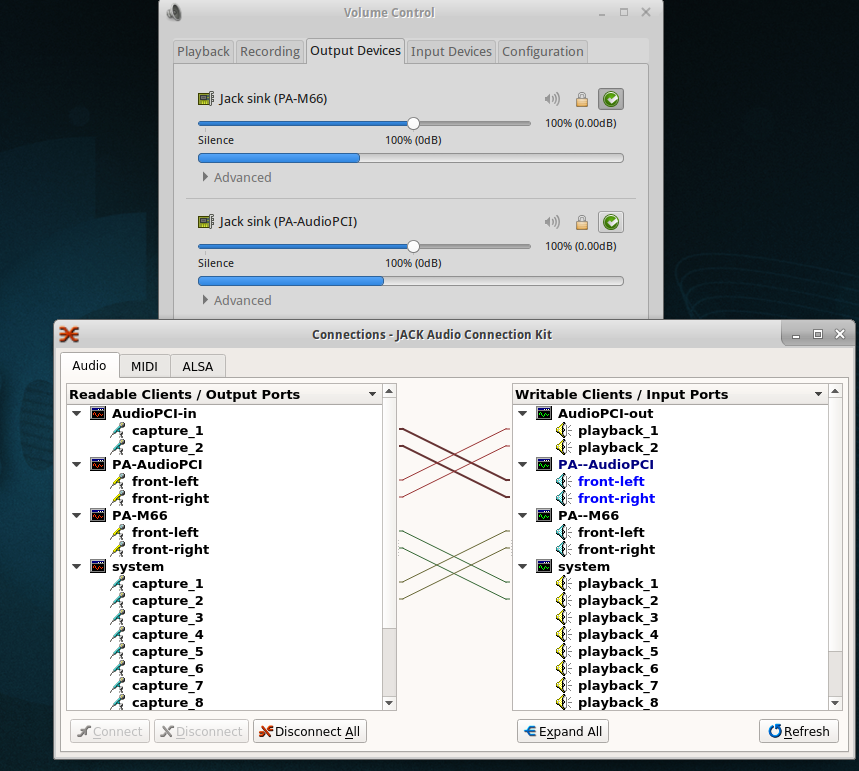859x771 pixels.
Task: Switch to the MIDI tab in Connections
Action: 144,367
